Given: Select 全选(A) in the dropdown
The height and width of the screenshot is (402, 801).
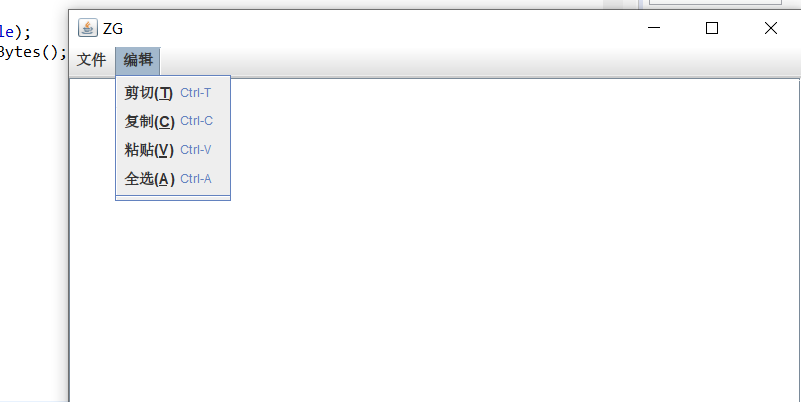Looking at the screenshot, I should [x=173, y=179].
